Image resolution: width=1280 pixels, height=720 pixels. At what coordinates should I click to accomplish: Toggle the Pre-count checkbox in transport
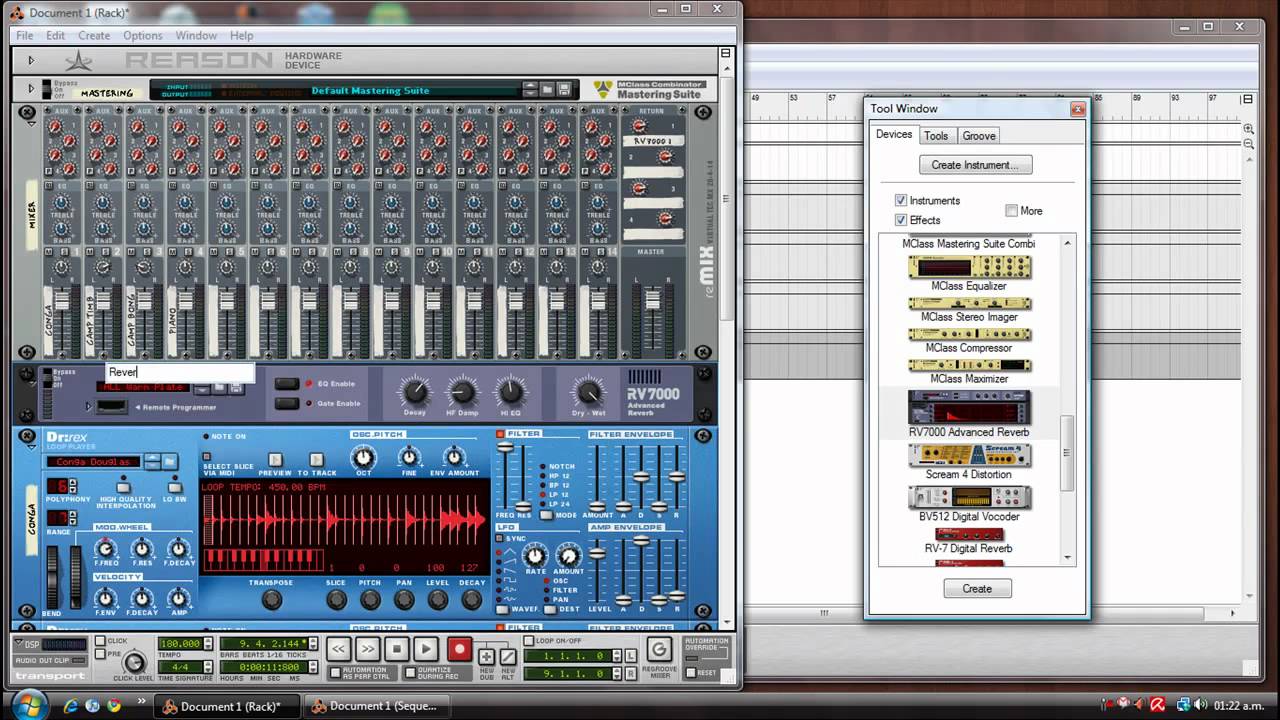[x=100, y=654]
